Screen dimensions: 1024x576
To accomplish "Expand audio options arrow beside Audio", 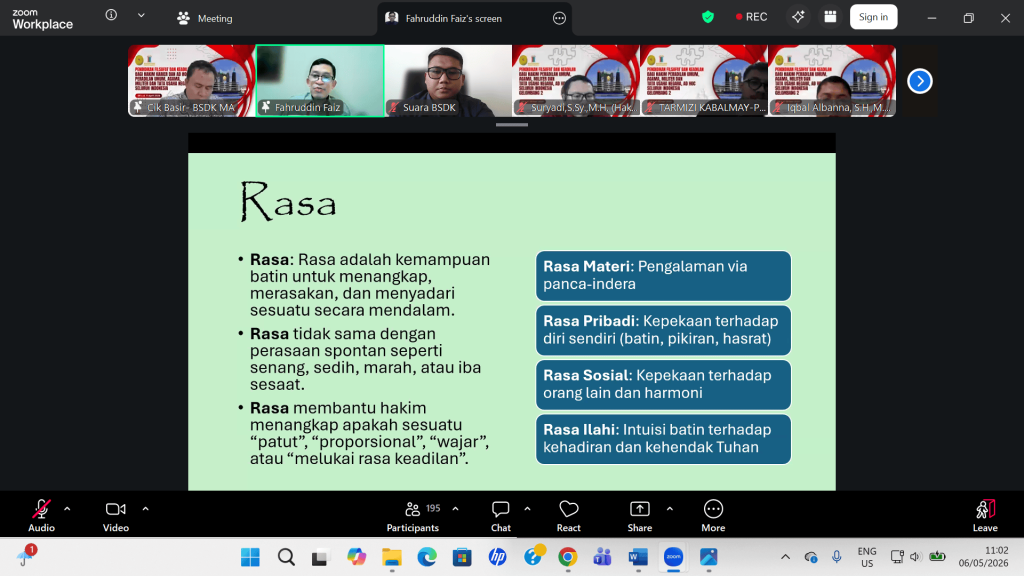I will (x=67, y=509).
